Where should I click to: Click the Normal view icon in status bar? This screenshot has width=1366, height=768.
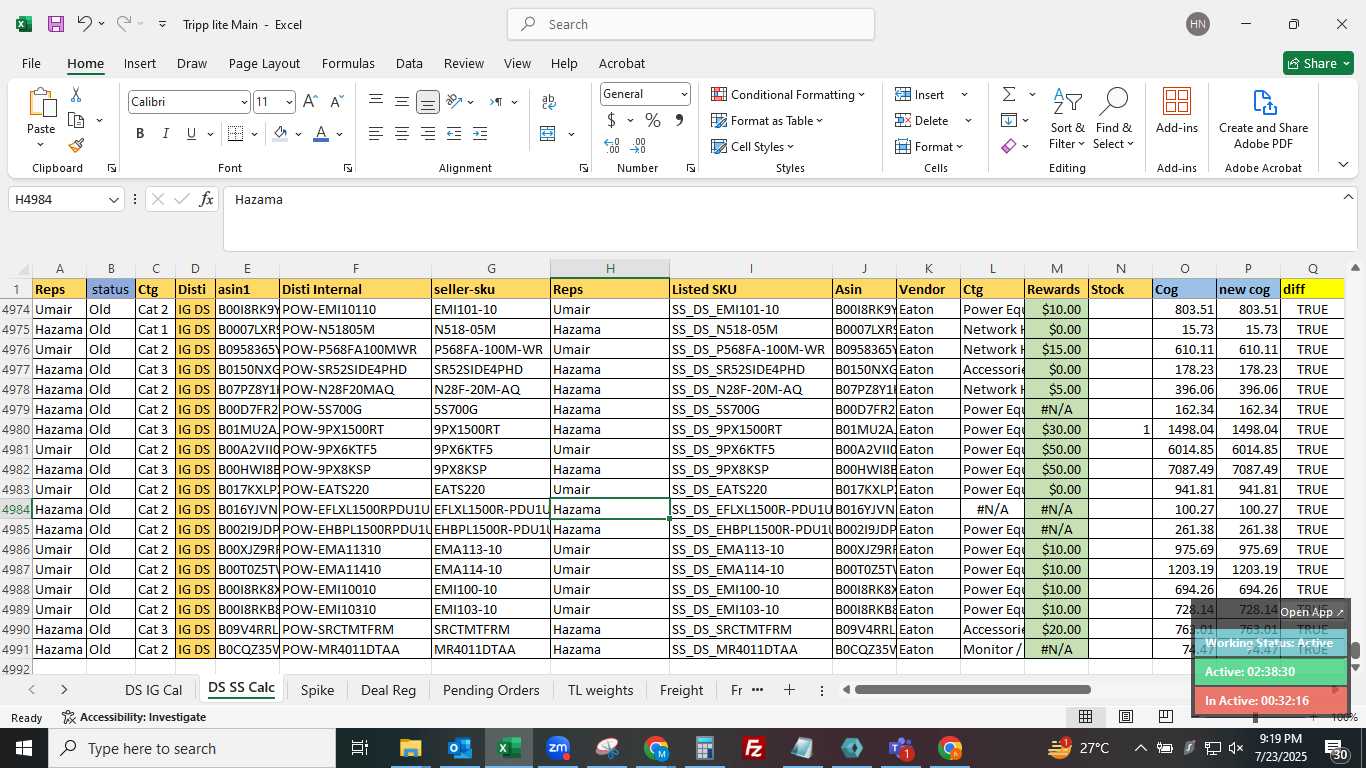pyautogui.click(x=1085, y=716)
